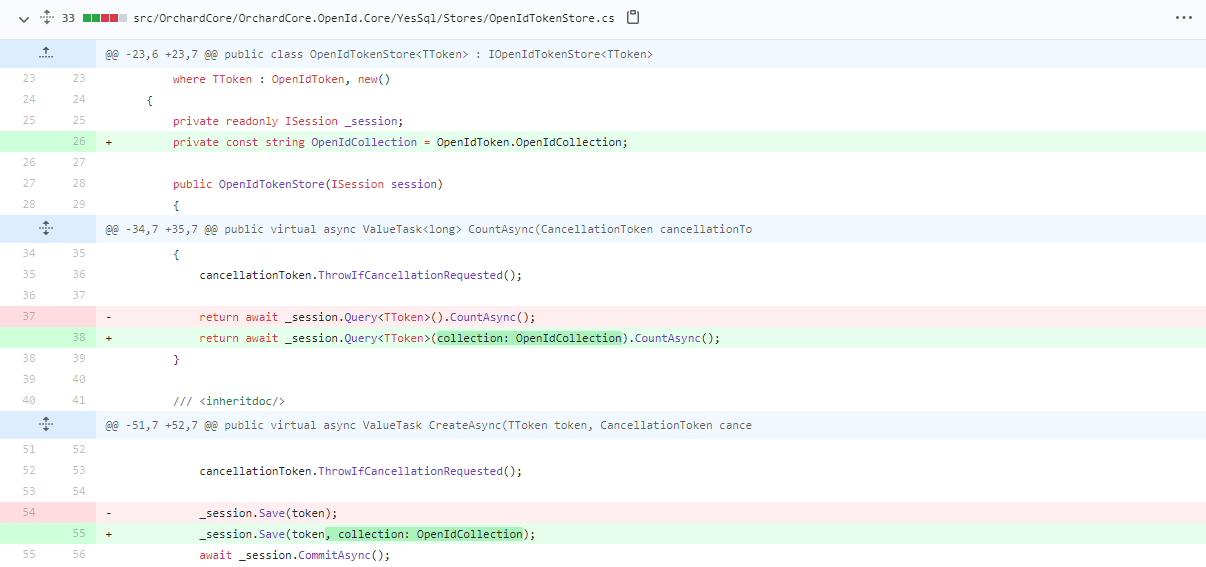Copy the OpenIdTokenStore.cs file path
The image size is (1206, 567).
click(x=632, y=18)
